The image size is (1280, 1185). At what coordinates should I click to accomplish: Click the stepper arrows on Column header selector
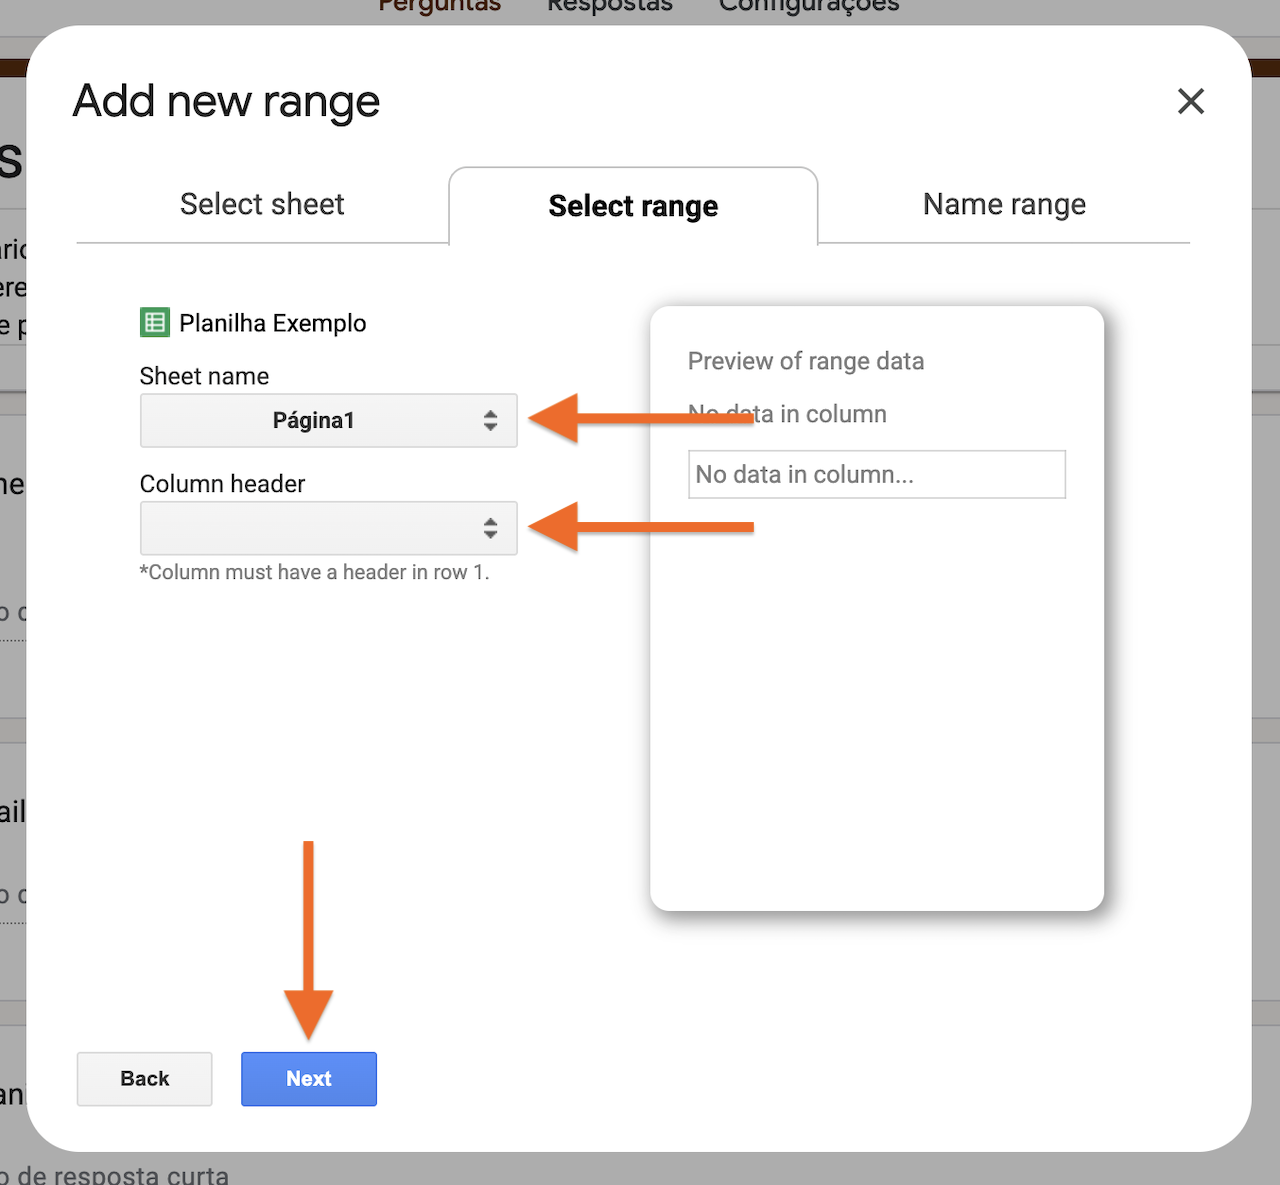coord(491,529)
